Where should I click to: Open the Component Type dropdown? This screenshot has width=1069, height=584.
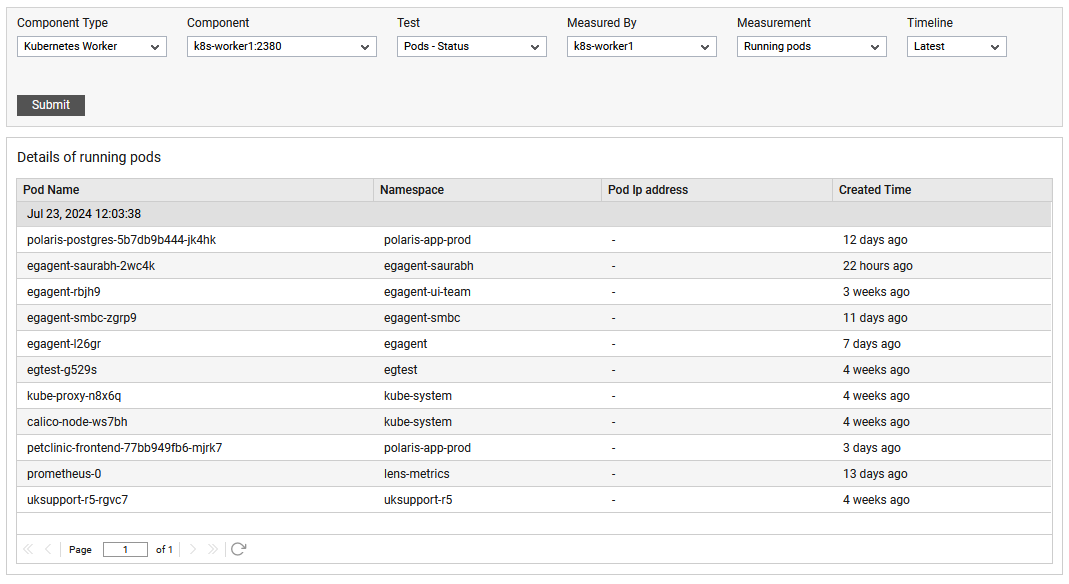[x=92, y=46]
